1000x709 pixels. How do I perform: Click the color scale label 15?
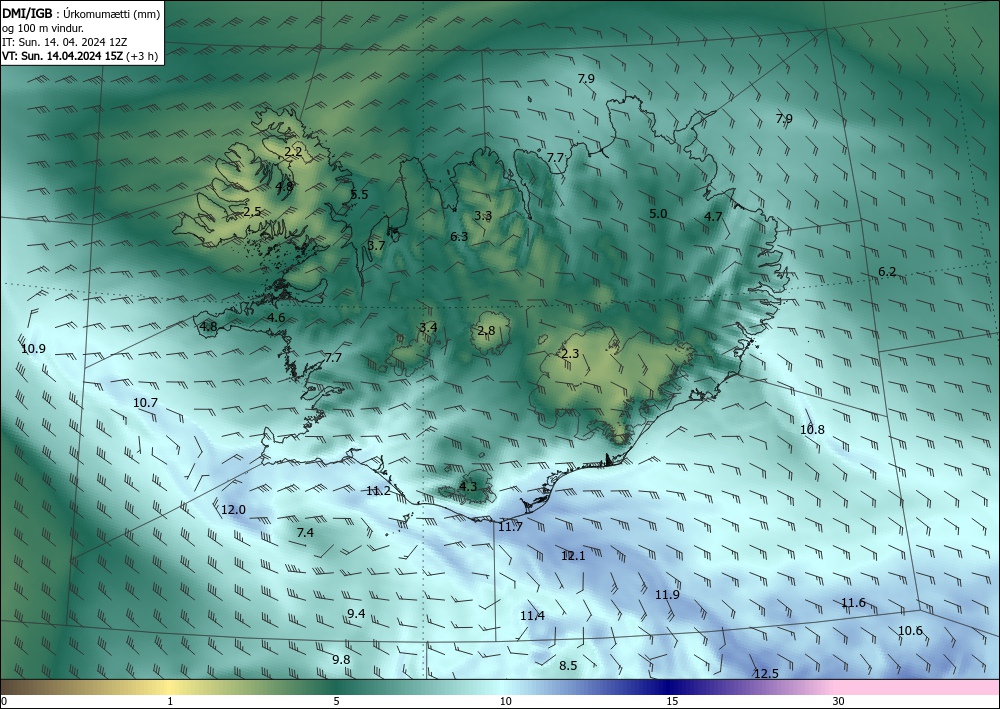click(672, 702)
